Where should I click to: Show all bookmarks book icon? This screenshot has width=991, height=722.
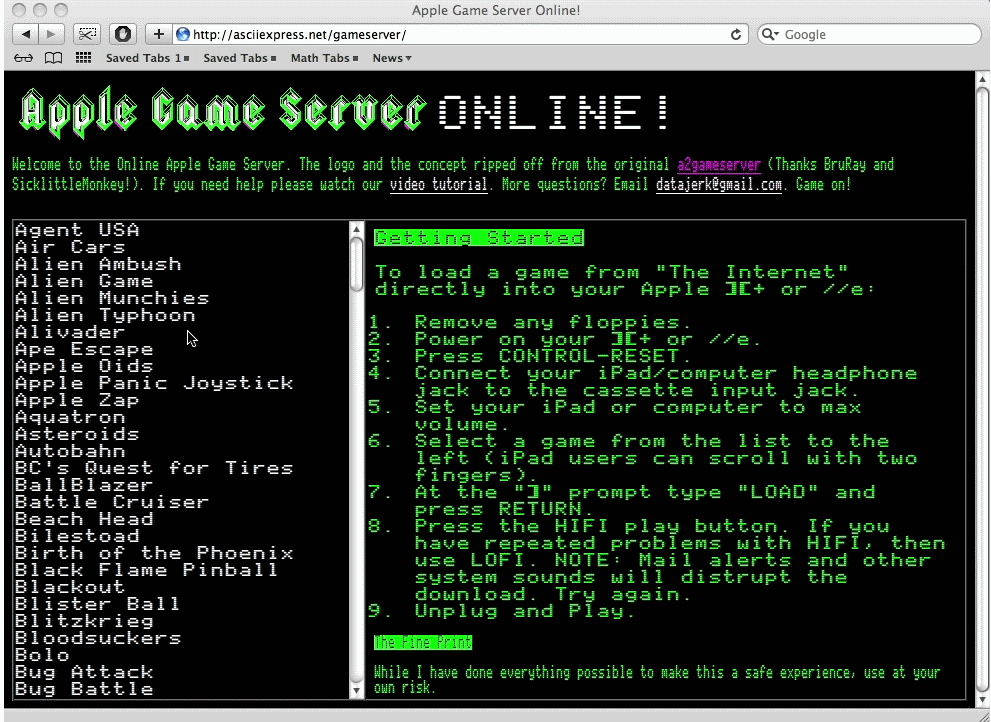[54, 58]
